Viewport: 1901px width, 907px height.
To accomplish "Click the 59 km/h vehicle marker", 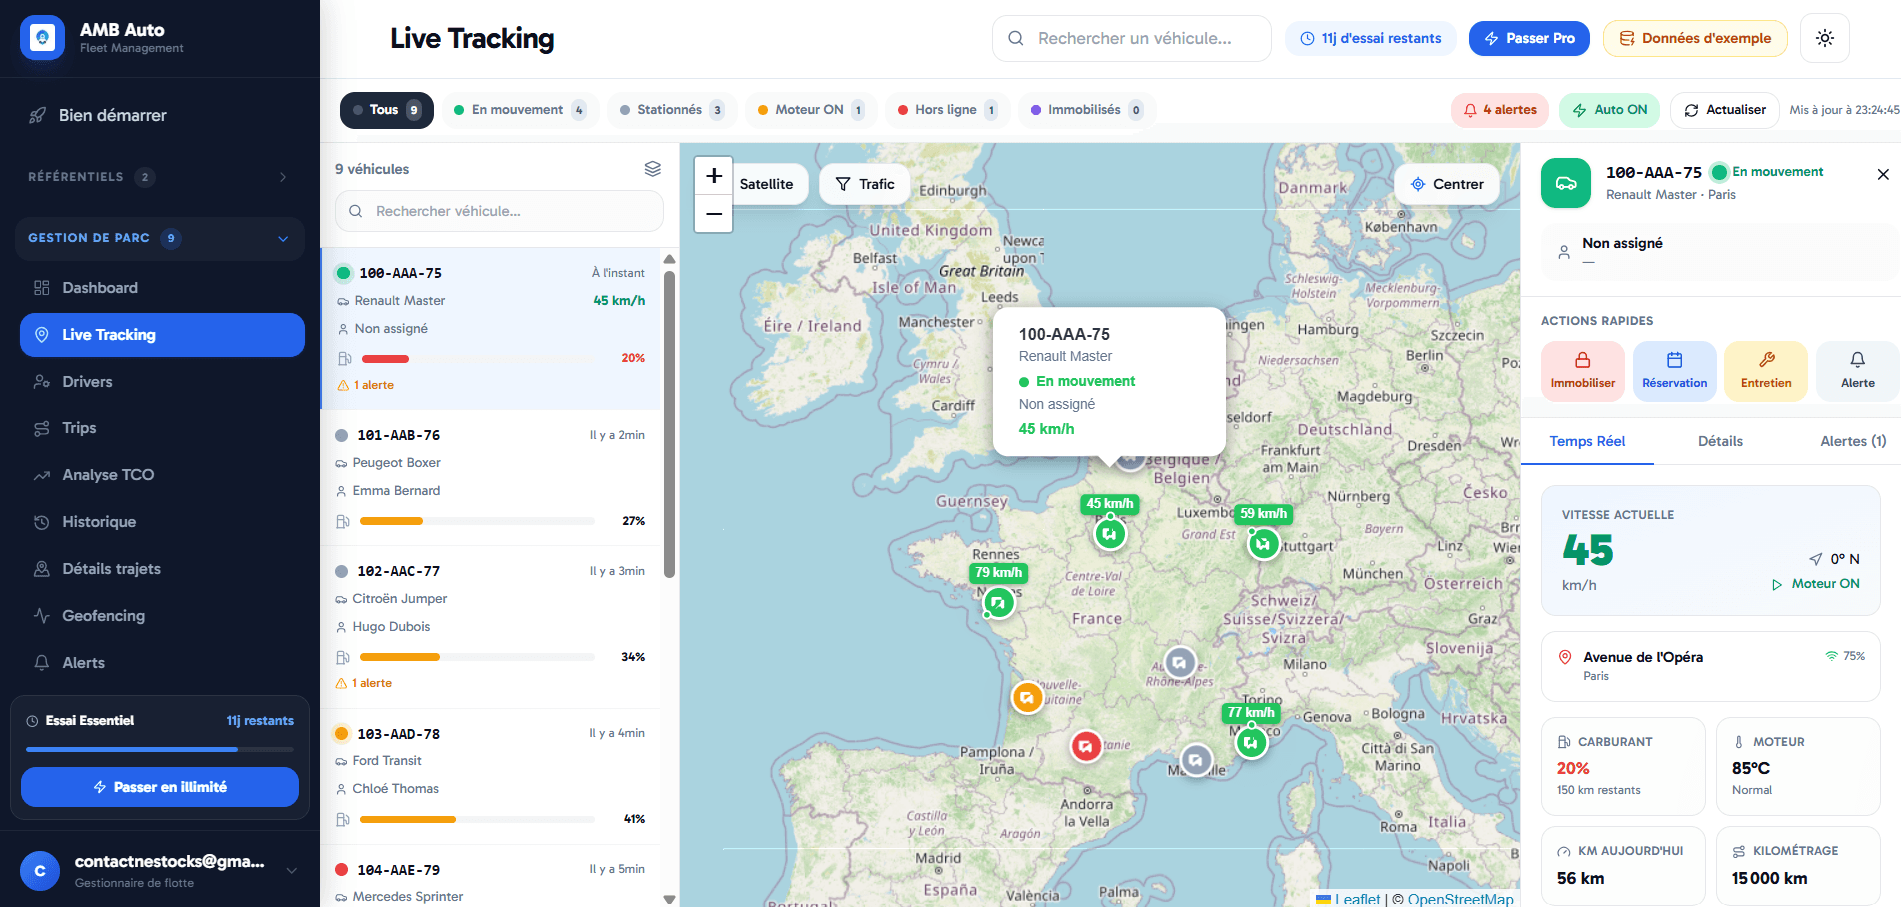I will (1264, 544).
